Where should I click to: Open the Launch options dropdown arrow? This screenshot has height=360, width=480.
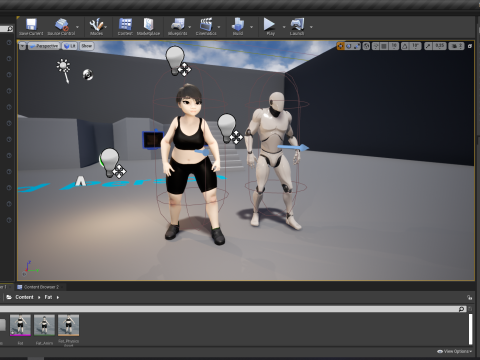(311, 27)
